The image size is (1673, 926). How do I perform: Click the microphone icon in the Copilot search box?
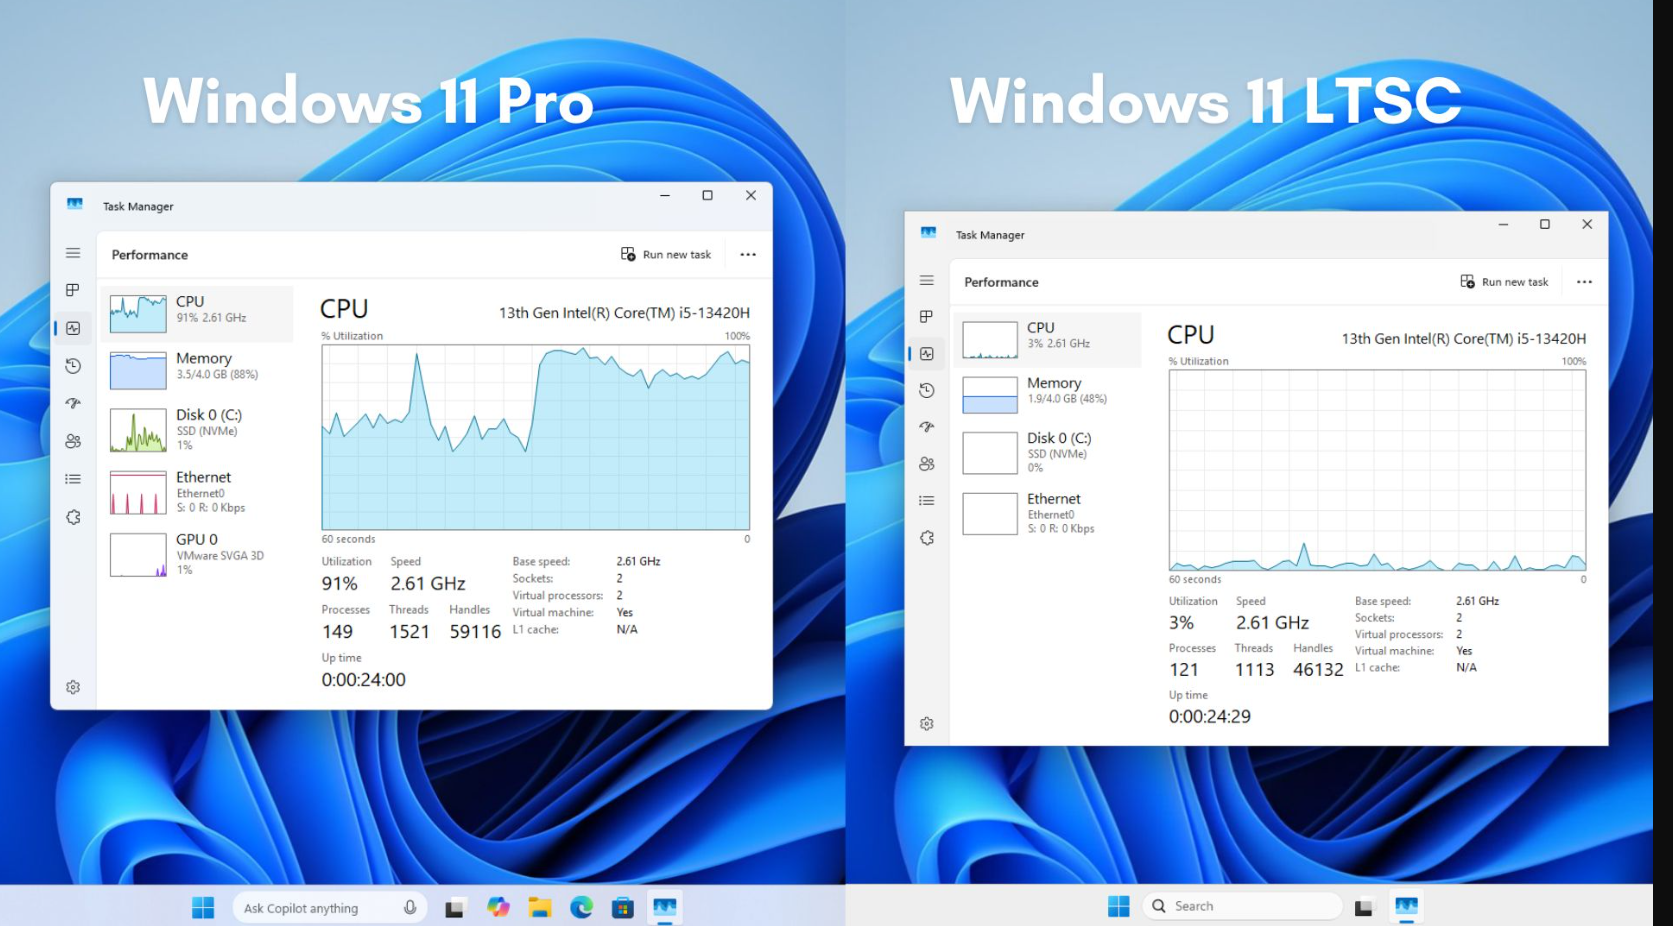410,907
